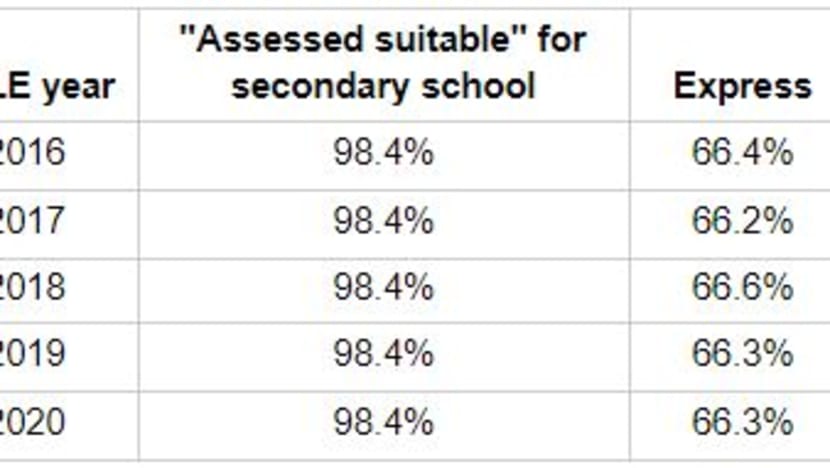Click the 2020 year cell
Viewport: 830px width, 468px height.
pyautogui.click(x=32, y=421)
